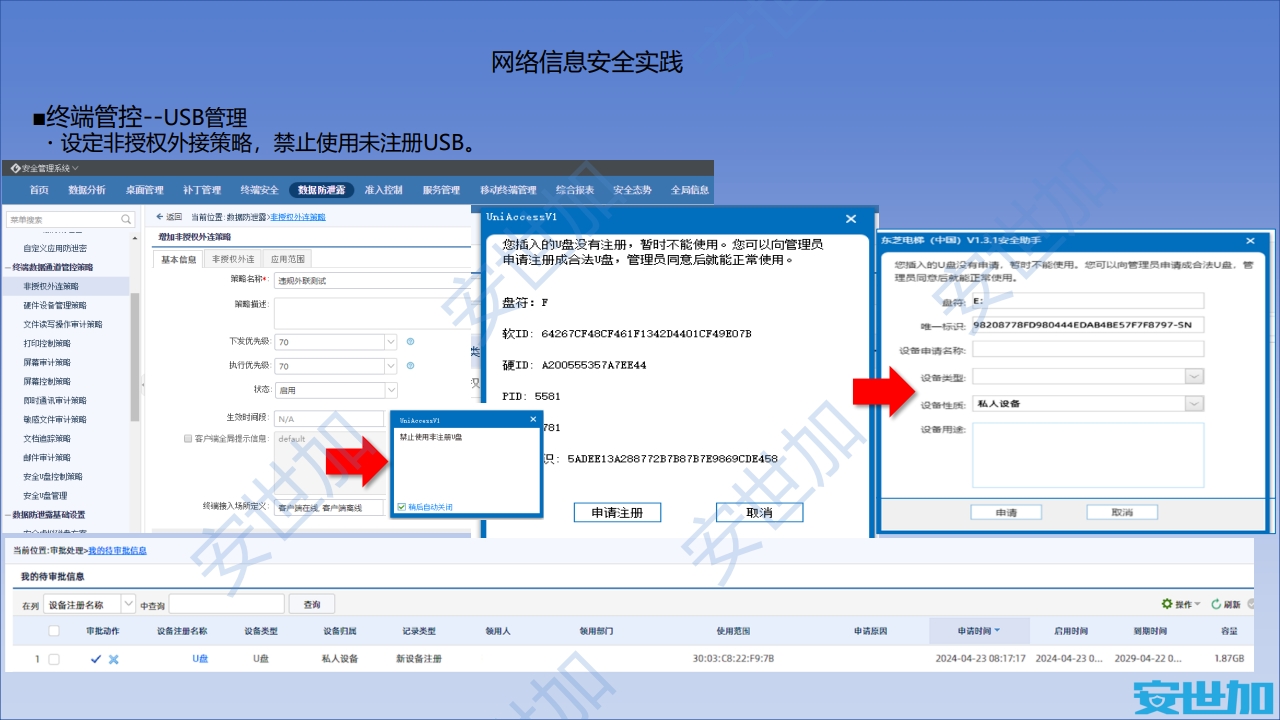Select 打印控制策略 in sidebar
1280x720 pixels.
click(47, 343)
